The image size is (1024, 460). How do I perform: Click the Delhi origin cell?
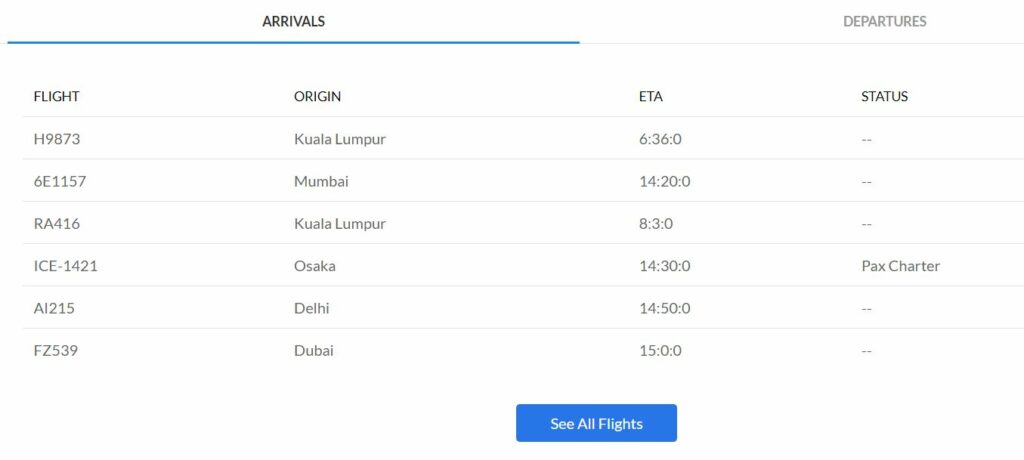click(x=312, y=308)
